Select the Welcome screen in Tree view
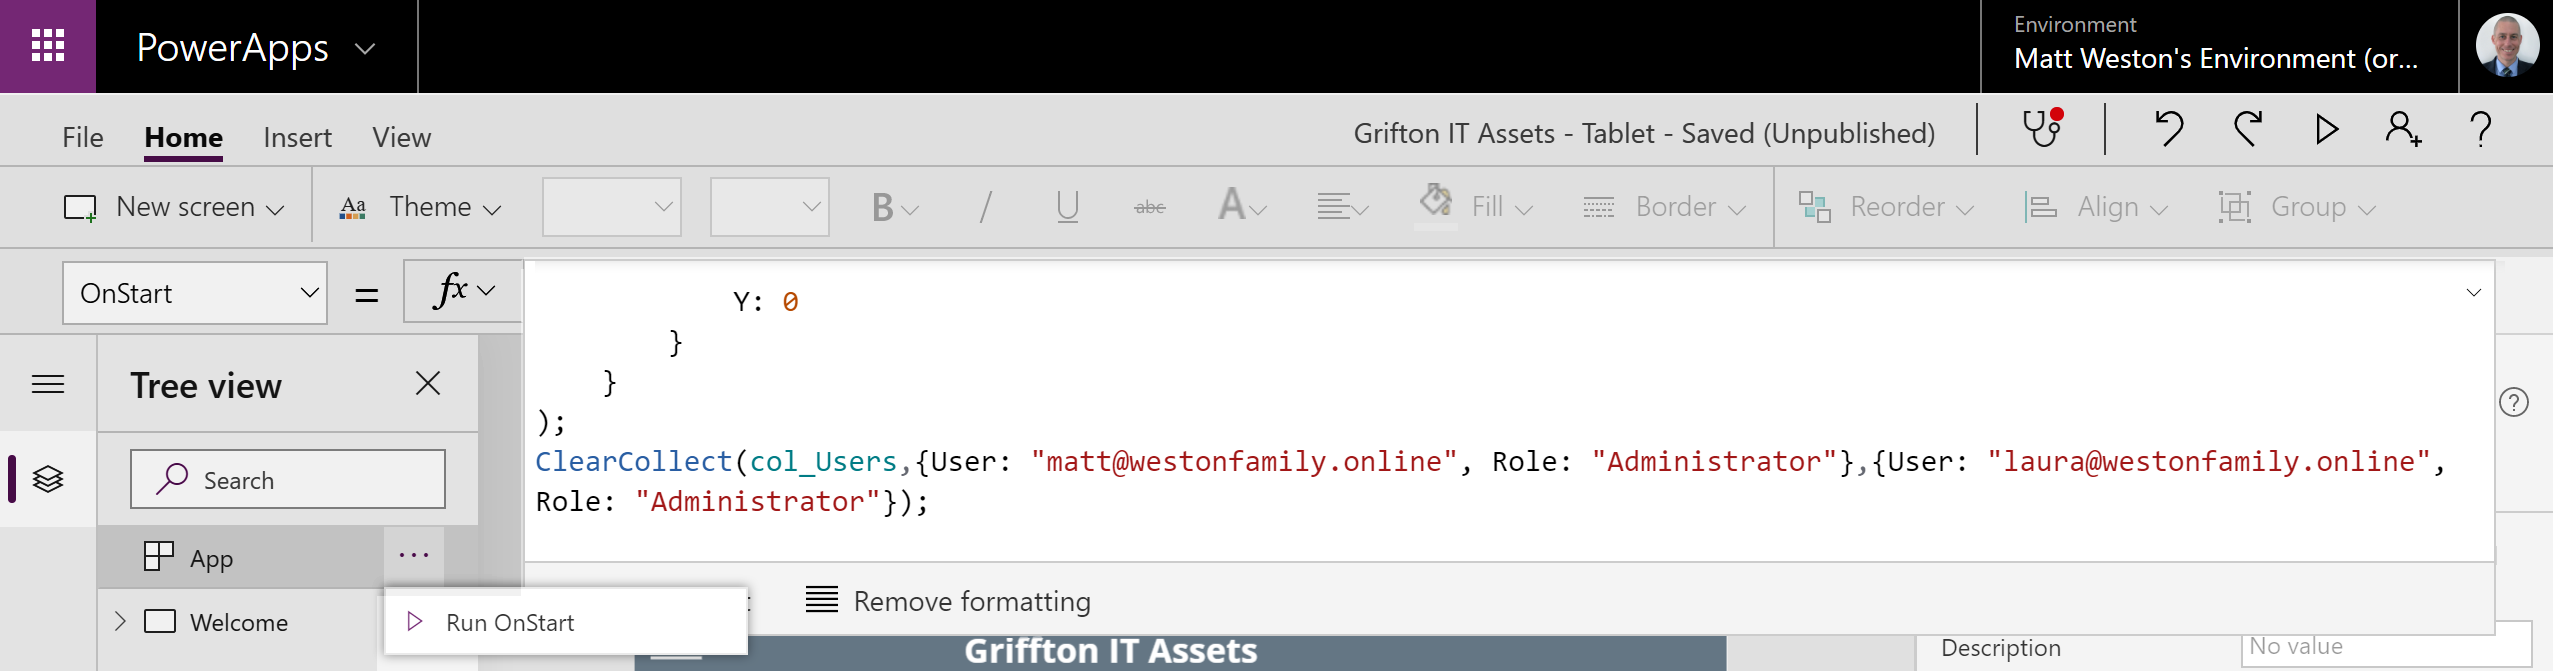 point(239,622)
